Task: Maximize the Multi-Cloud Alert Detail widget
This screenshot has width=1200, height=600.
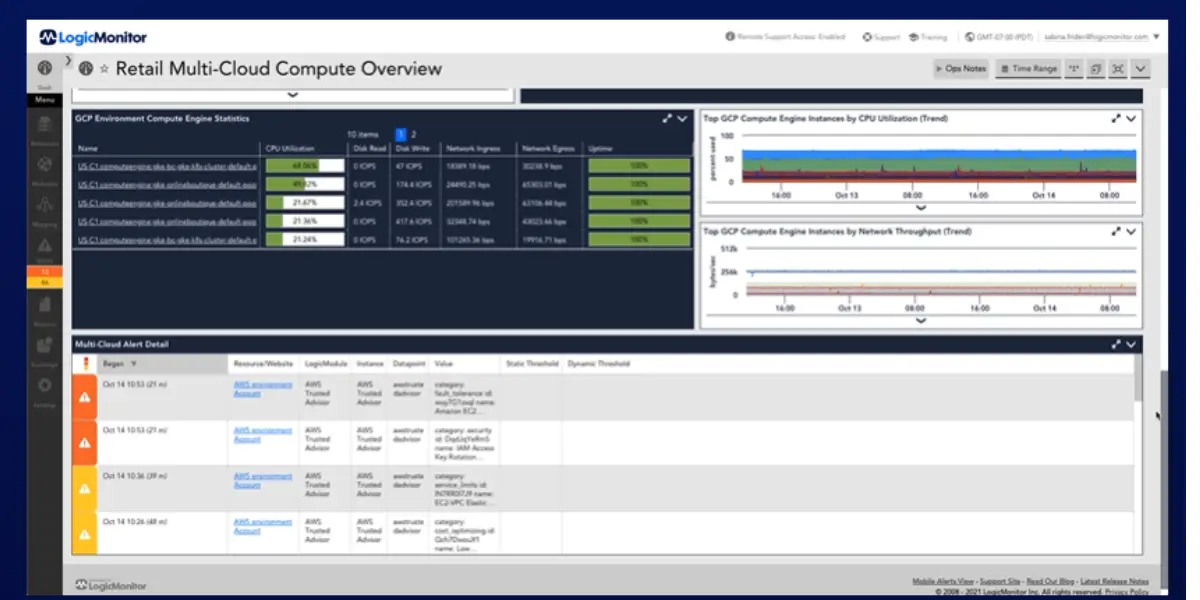Action: tap(1116, 344)
